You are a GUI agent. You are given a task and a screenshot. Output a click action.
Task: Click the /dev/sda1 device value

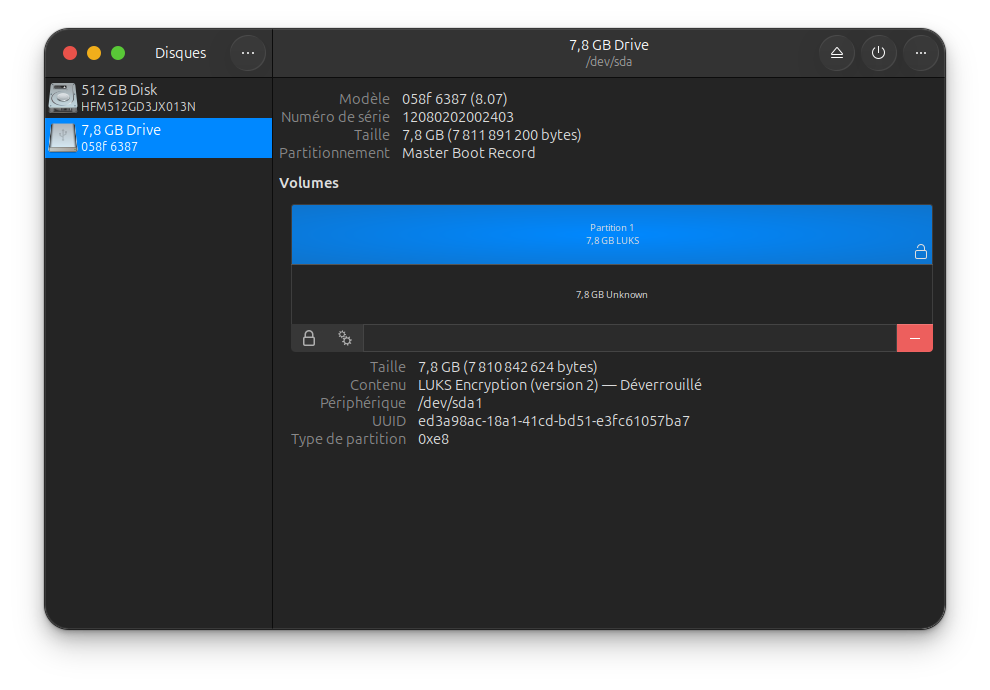pyautogui.click(x=450, y=403)
